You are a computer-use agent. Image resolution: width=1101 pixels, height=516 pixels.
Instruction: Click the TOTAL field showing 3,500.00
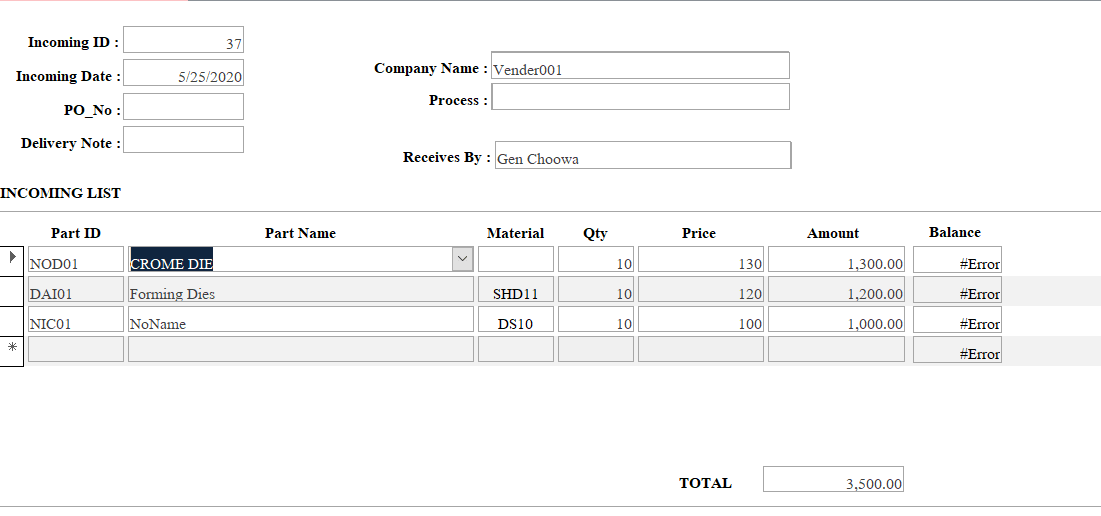tap(833, 480)
